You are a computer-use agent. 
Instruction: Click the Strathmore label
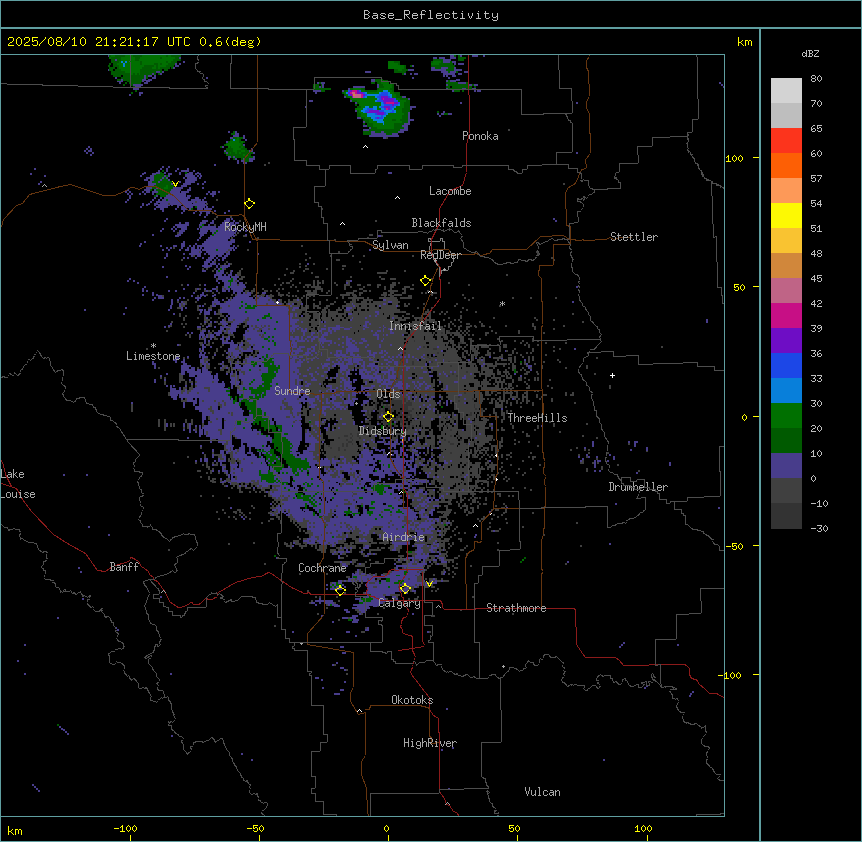pos(516,608)
